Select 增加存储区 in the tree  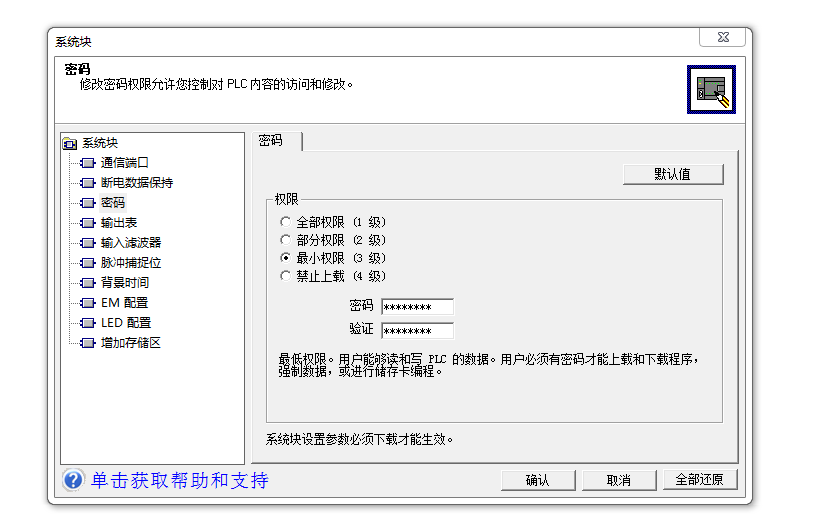(131, 343)
